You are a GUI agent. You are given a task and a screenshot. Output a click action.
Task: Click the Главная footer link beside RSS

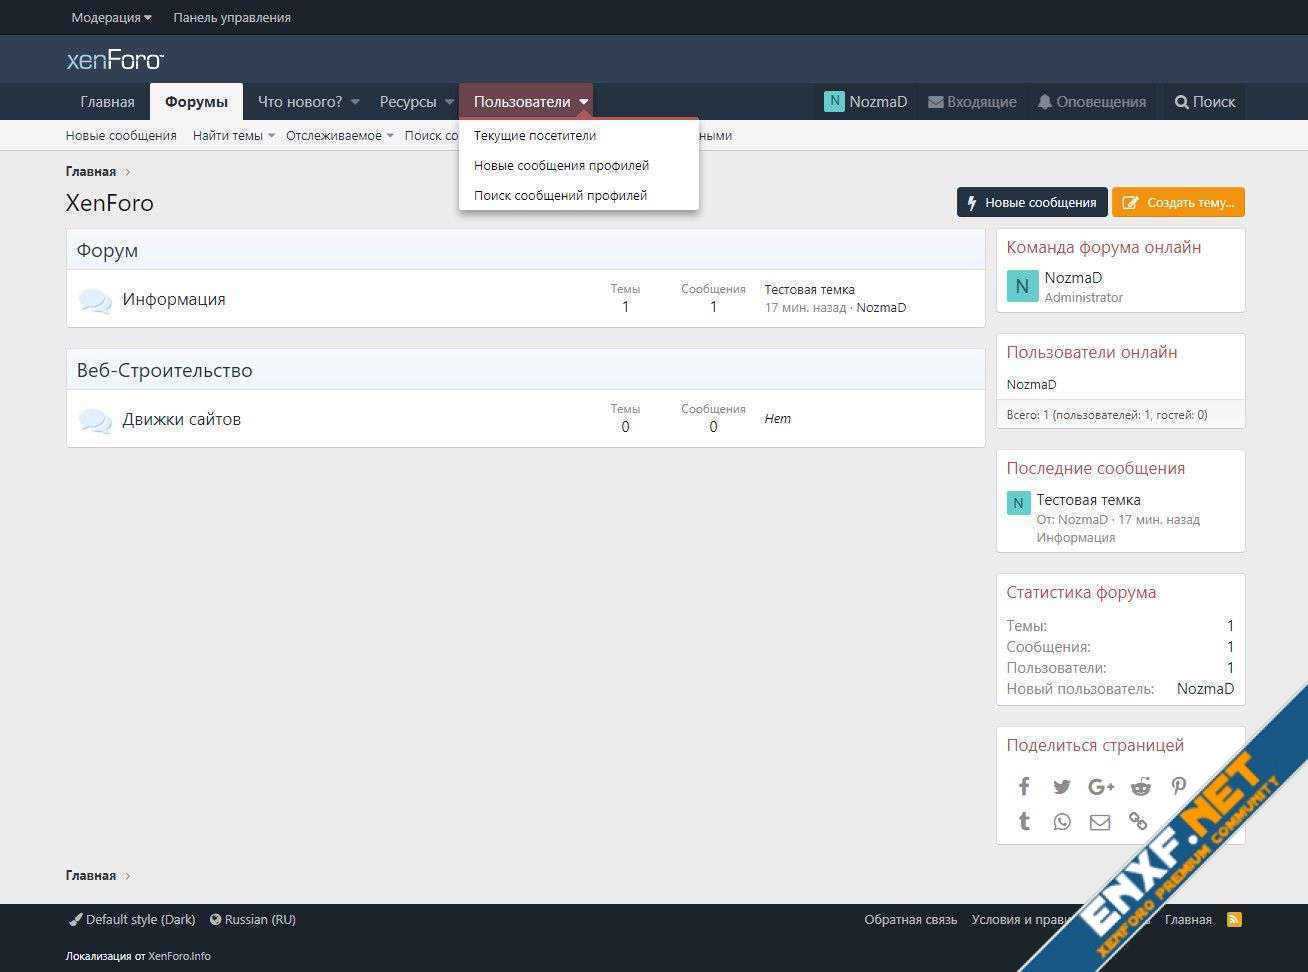click(1189, 920)
